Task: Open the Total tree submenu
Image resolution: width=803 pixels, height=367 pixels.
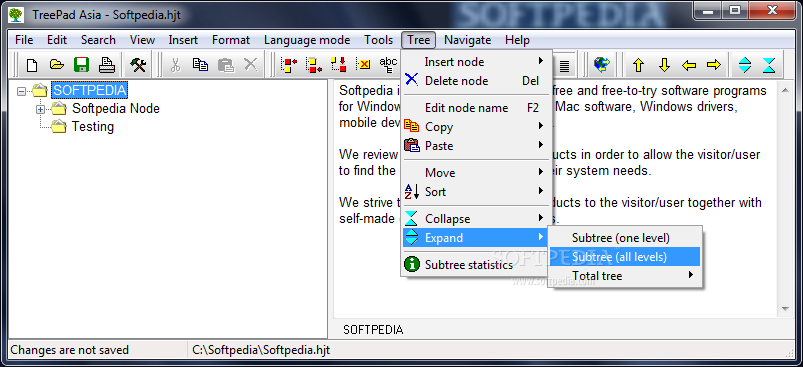Action: pyautogui.click(x=625, y=276)
